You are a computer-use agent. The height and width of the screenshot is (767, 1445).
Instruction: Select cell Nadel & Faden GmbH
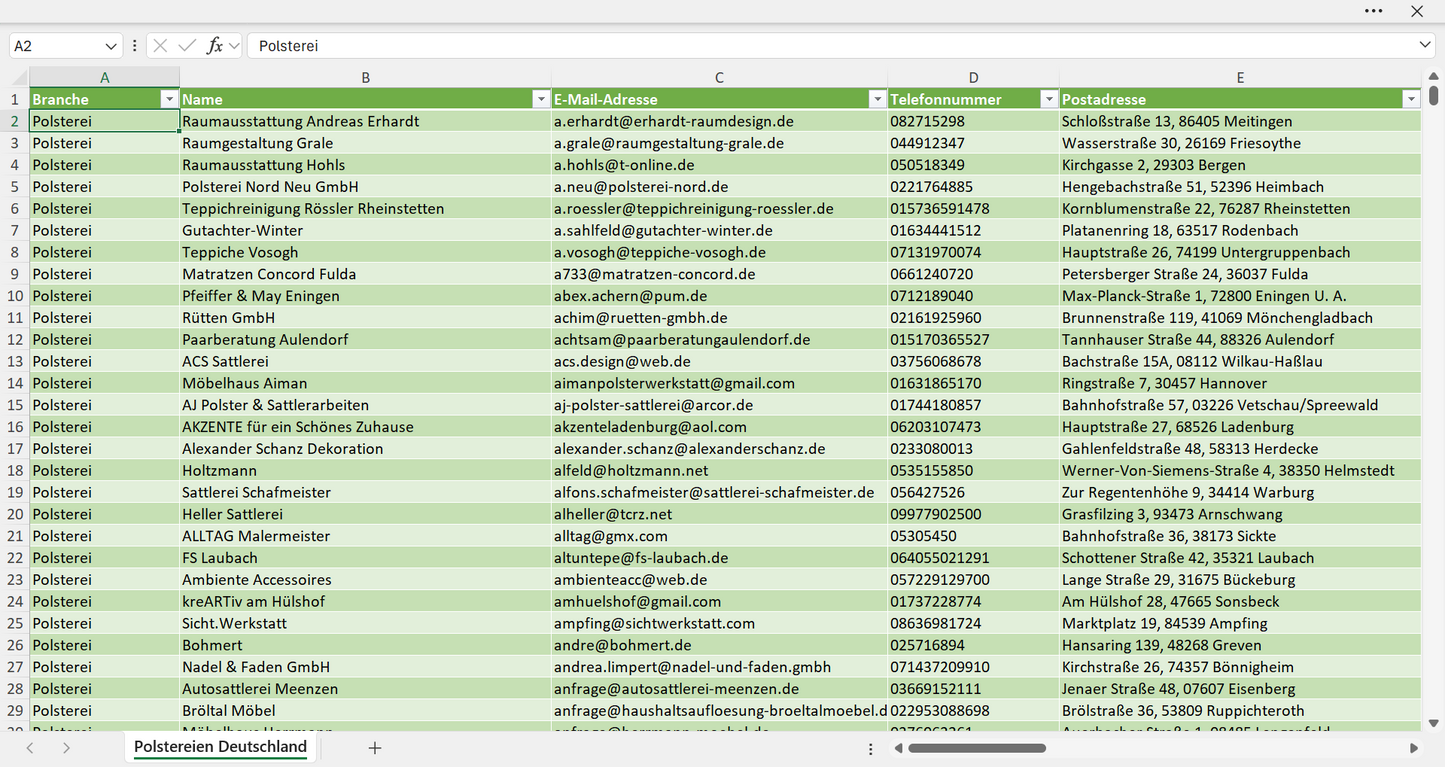(x=366, y=667)
